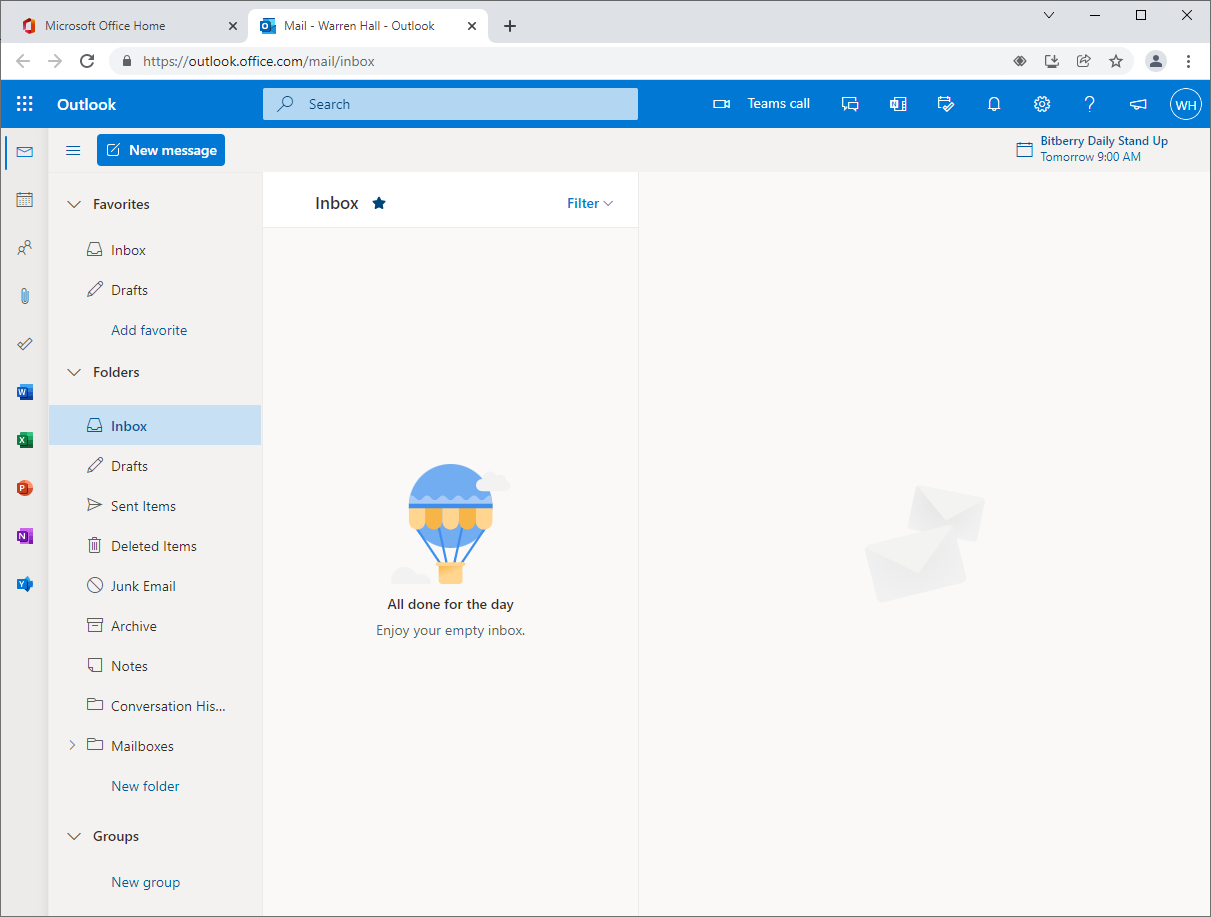Open the tab search chevron

click(x=1049, y=15)
